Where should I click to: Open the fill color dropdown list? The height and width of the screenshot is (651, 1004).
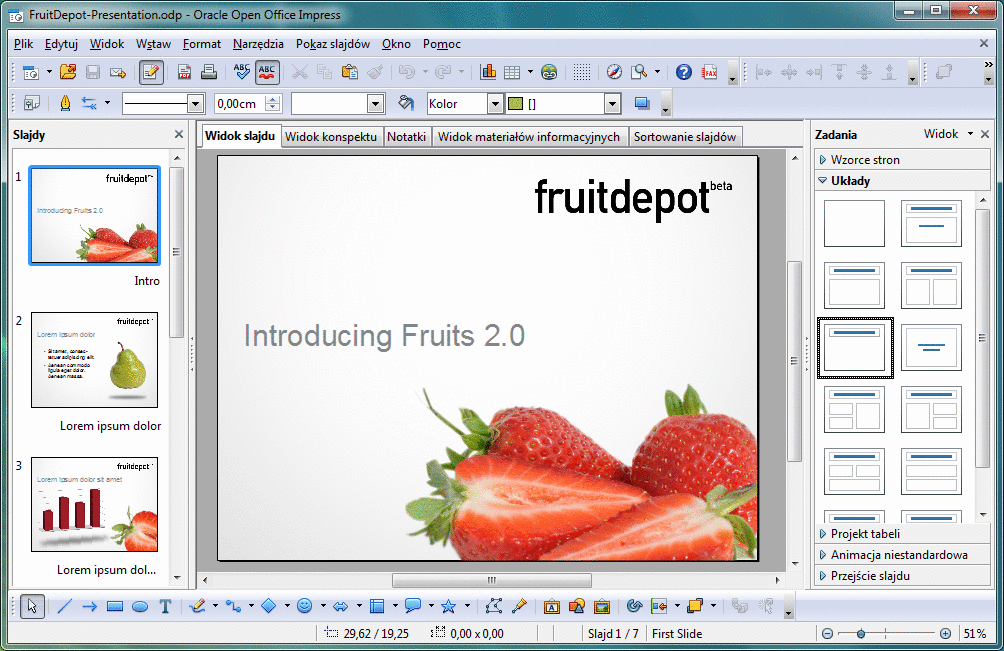[x=613, y=104]
